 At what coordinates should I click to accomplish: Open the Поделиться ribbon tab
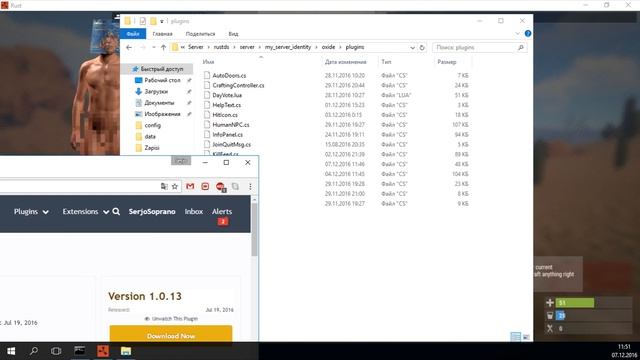pos(200,34)
